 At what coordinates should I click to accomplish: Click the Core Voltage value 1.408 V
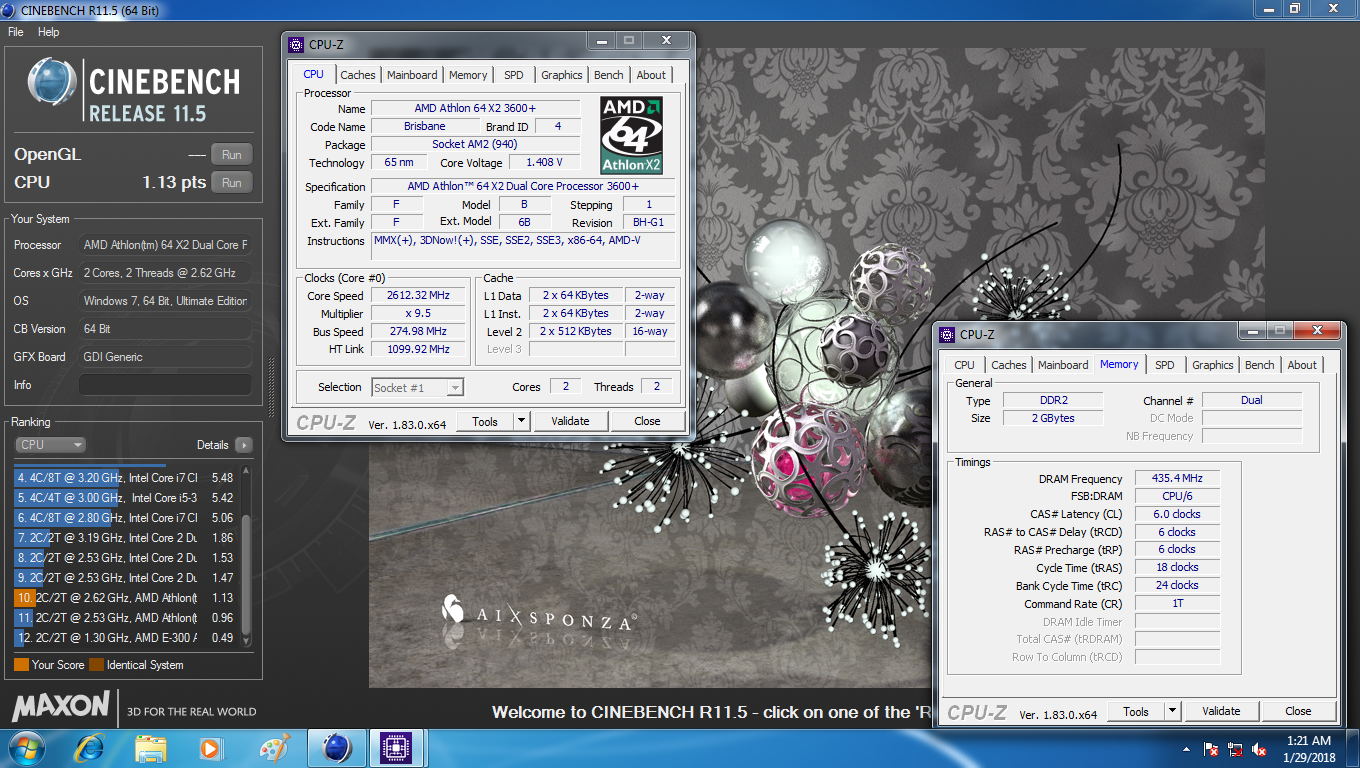point(544,162)
